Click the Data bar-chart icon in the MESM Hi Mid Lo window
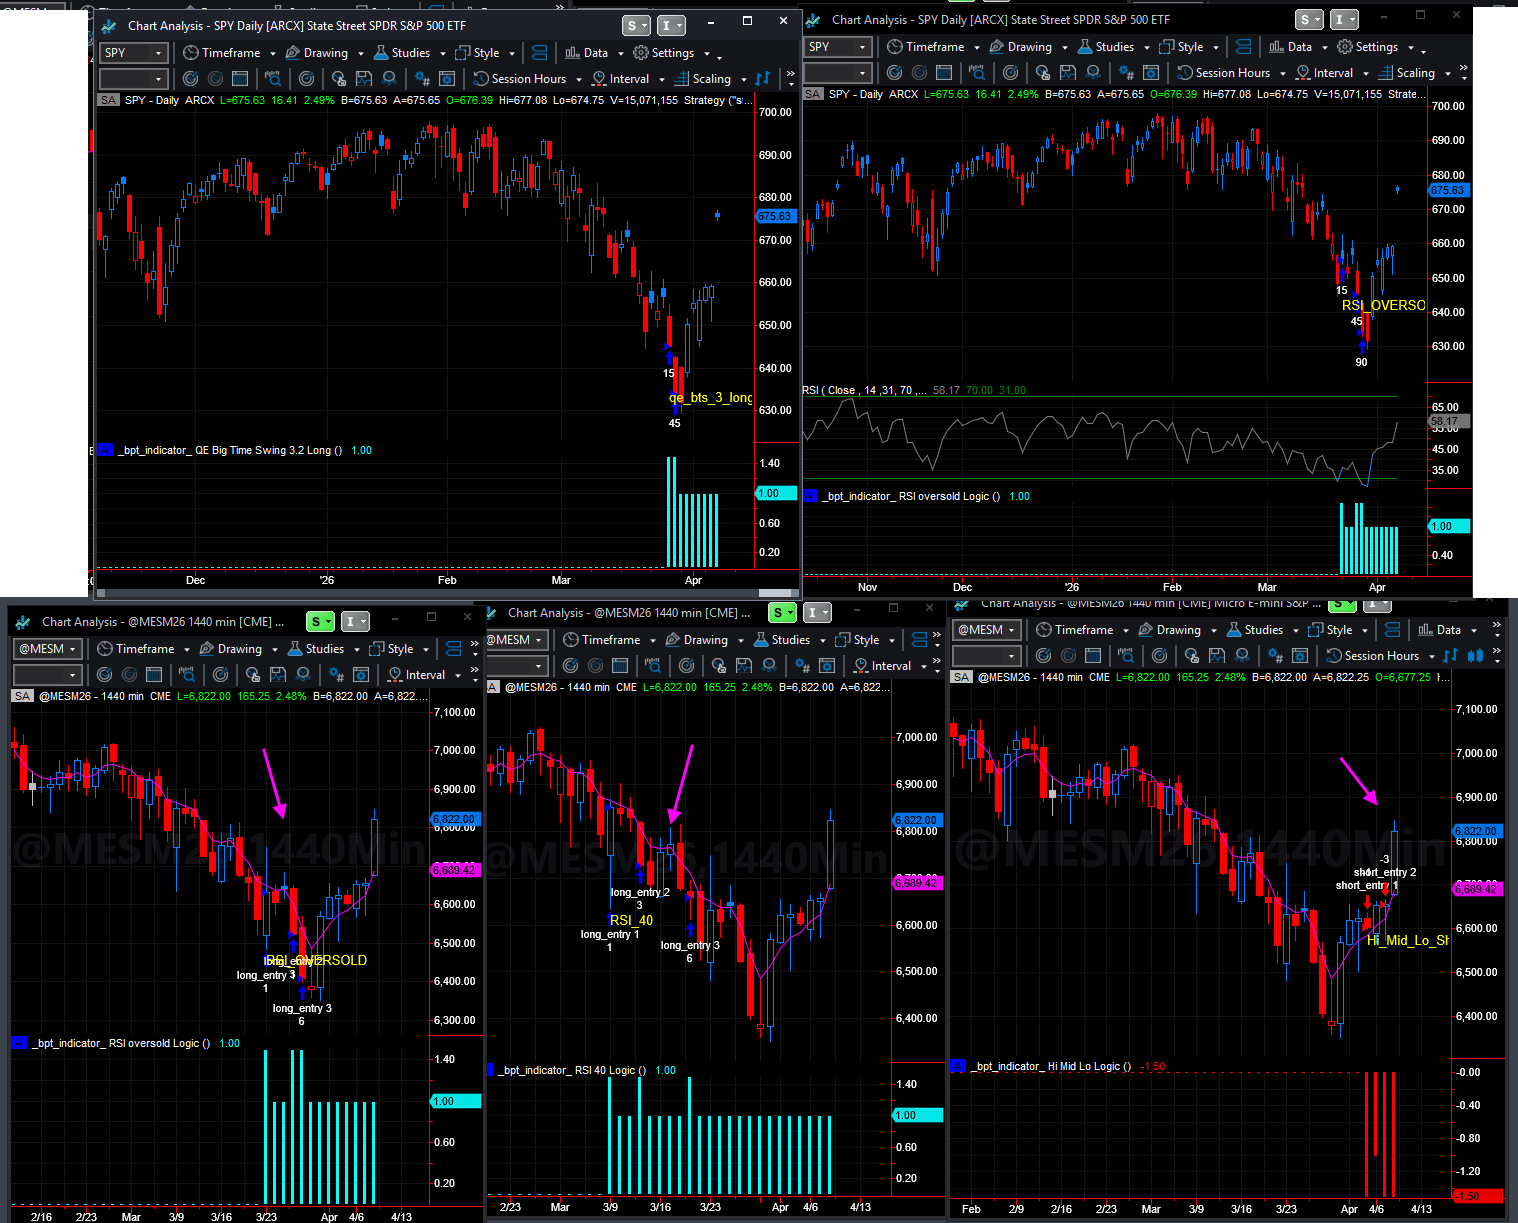The height and width of the screenshot is (1223, 1518). (1425, 630)
